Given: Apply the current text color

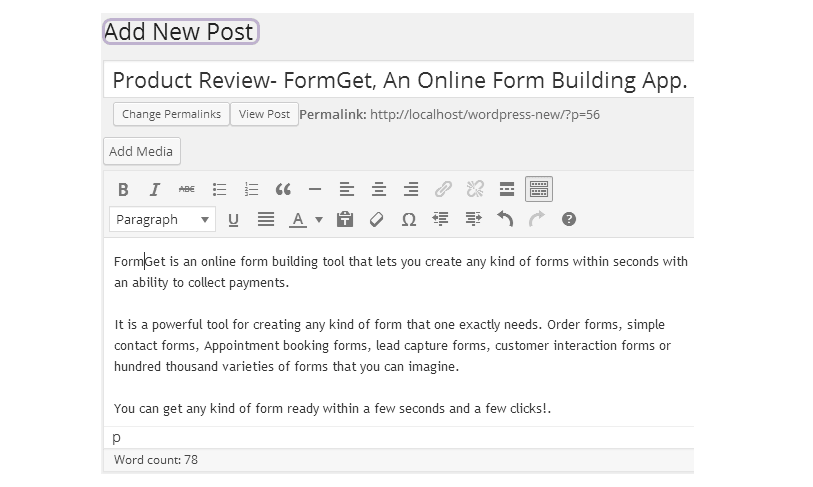Looking at the screenshot, I should (x=298, y=220).
